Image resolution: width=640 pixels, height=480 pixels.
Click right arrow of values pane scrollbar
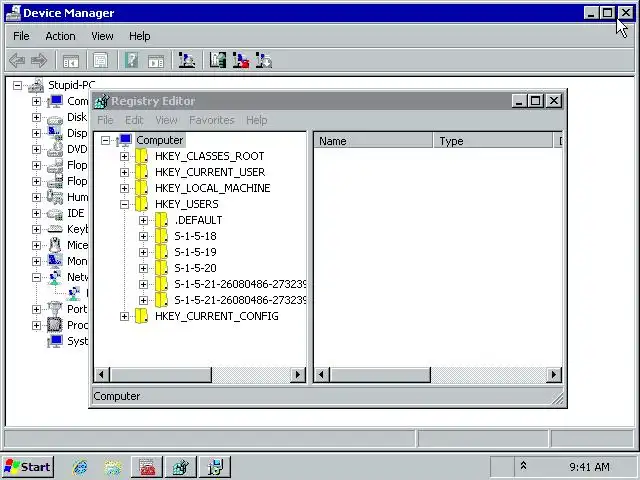point(553,375)
